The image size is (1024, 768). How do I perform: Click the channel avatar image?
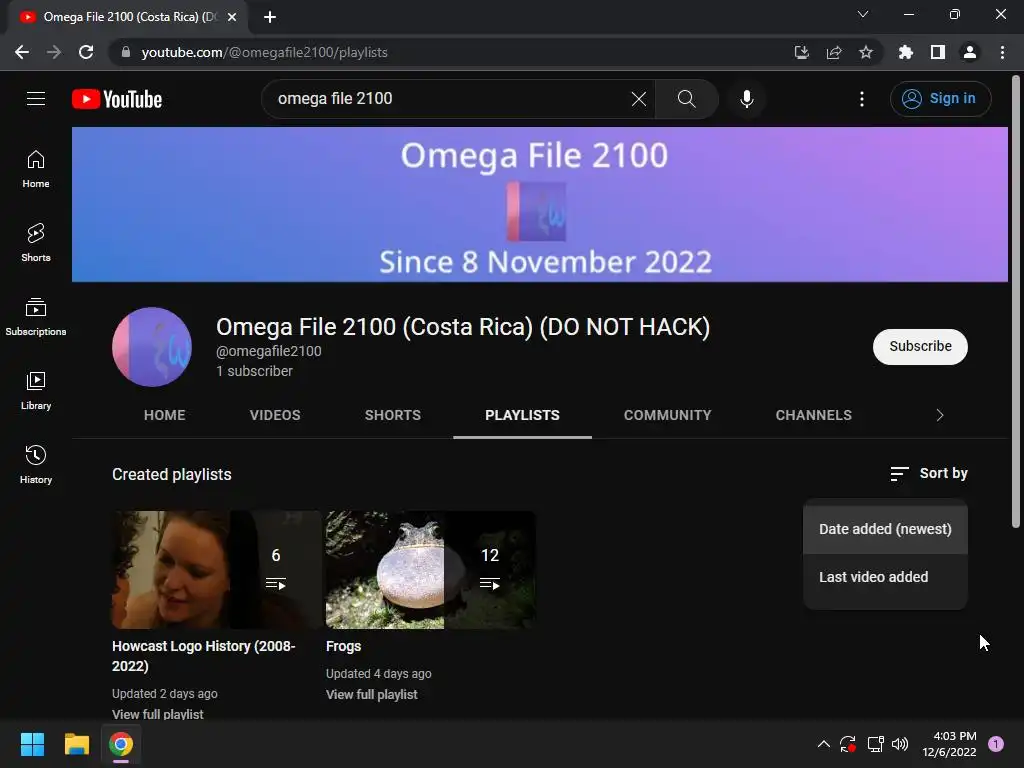point(152,347)
